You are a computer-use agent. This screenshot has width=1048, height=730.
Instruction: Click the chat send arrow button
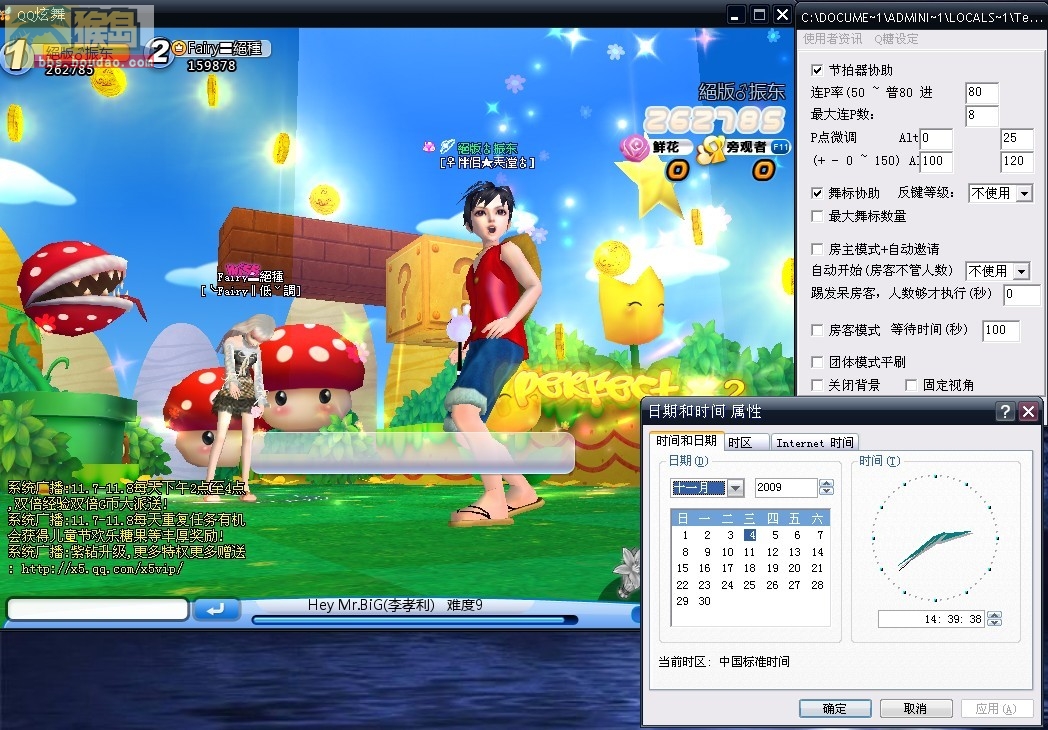(x=216, y=609)
